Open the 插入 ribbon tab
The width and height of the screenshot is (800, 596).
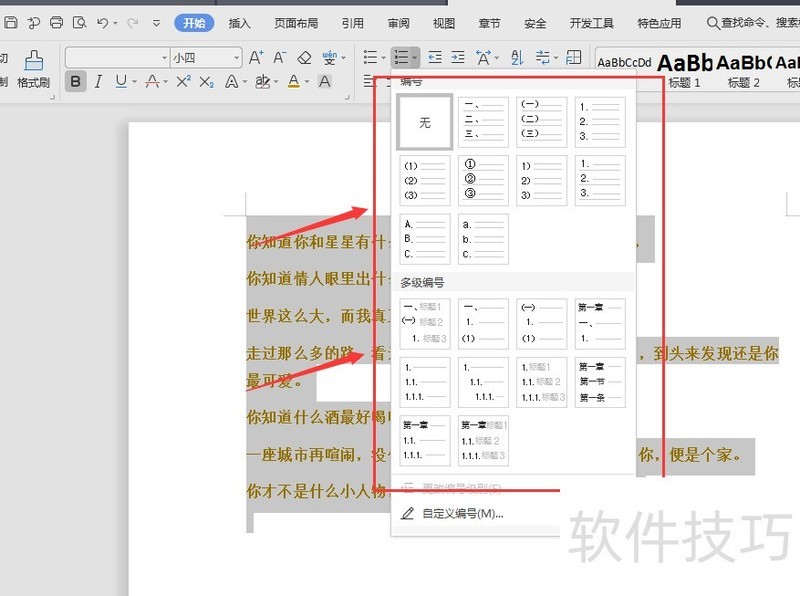(239, 23)
